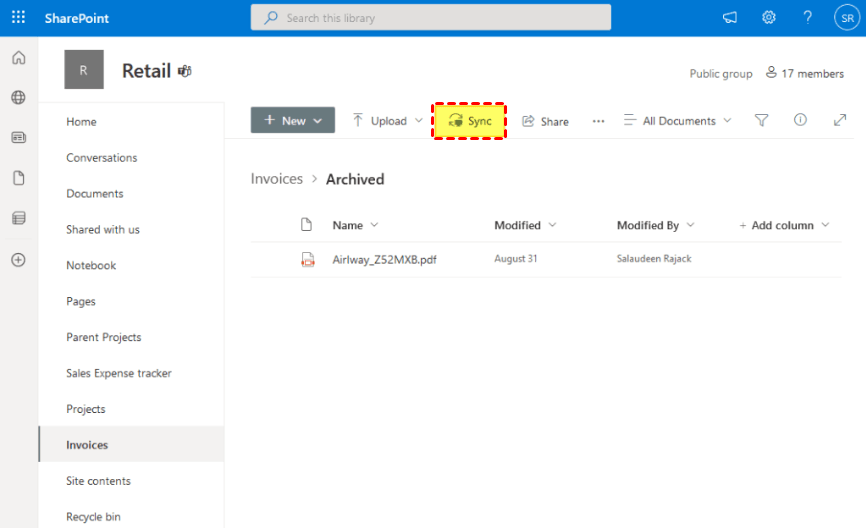Screen dimensions: 866x528
Task: Click the Share button
Action: (546, 122)
